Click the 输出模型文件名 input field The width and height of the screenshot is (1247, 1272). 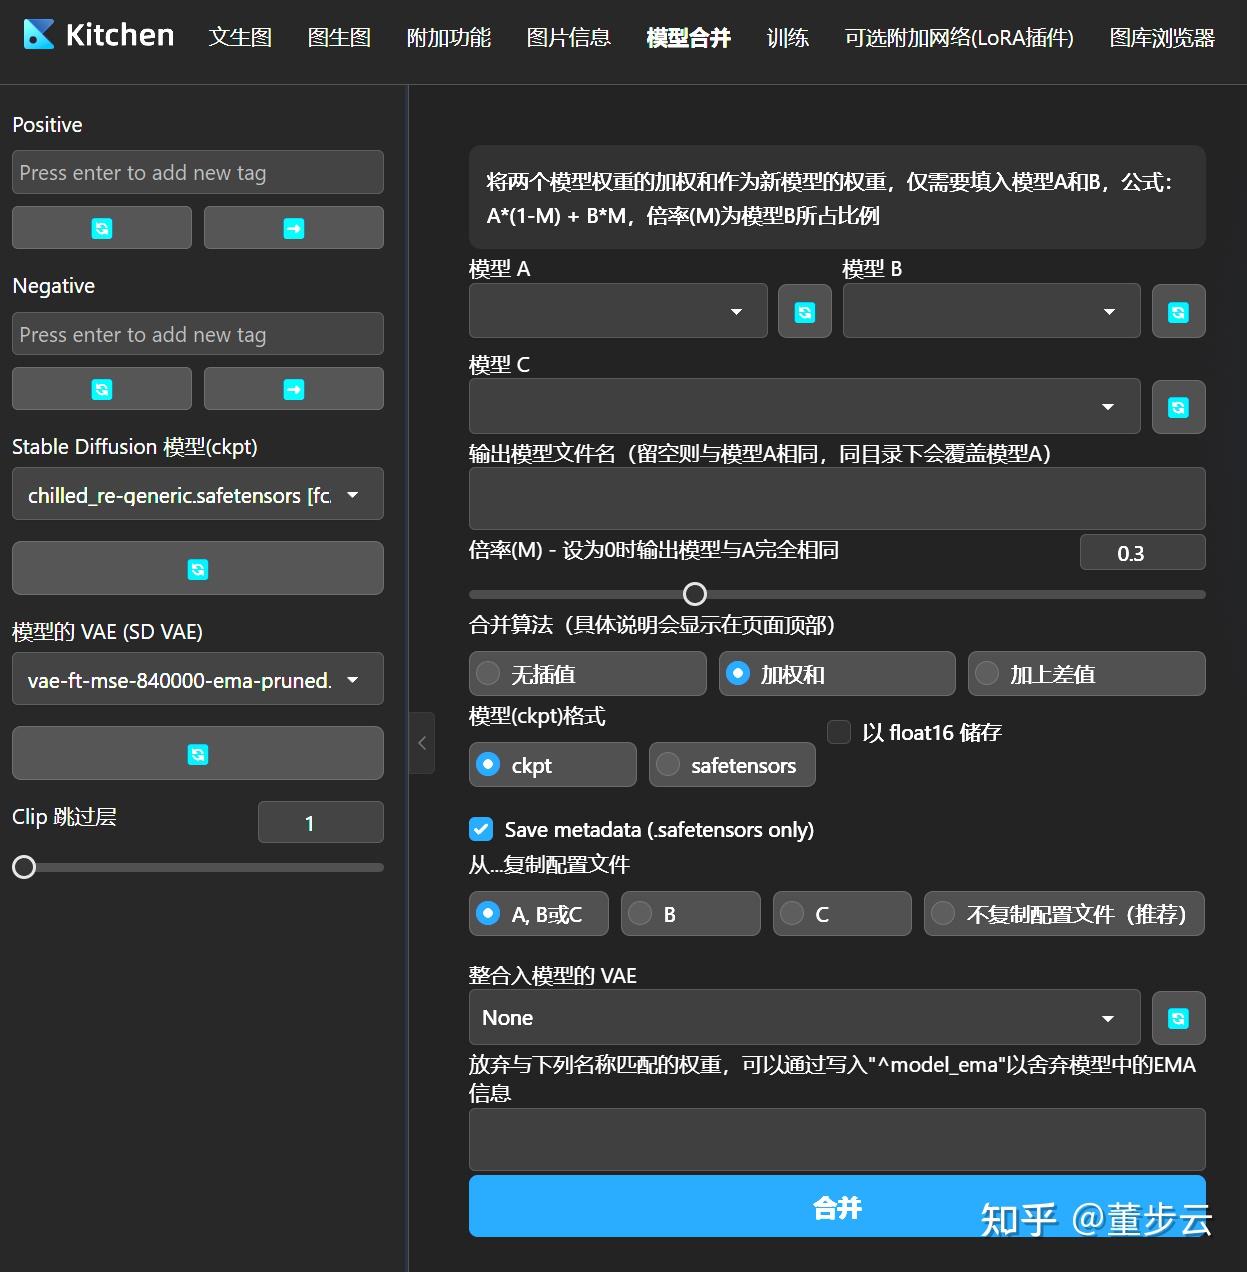[837, 498]
